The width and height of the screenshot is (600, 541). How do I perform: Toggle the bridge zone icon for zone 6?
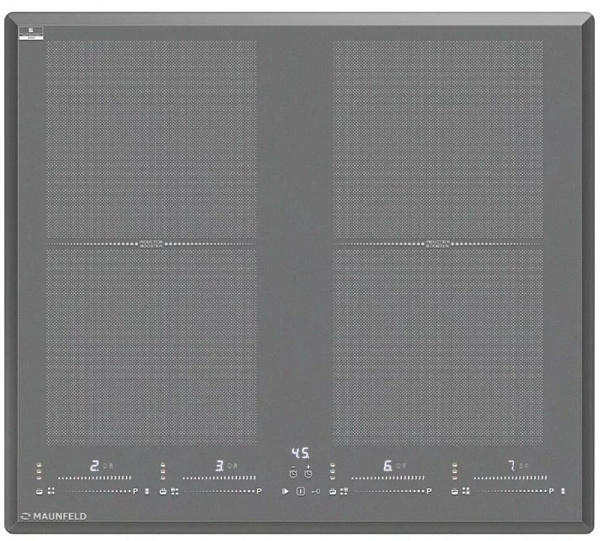pos(345,492)
